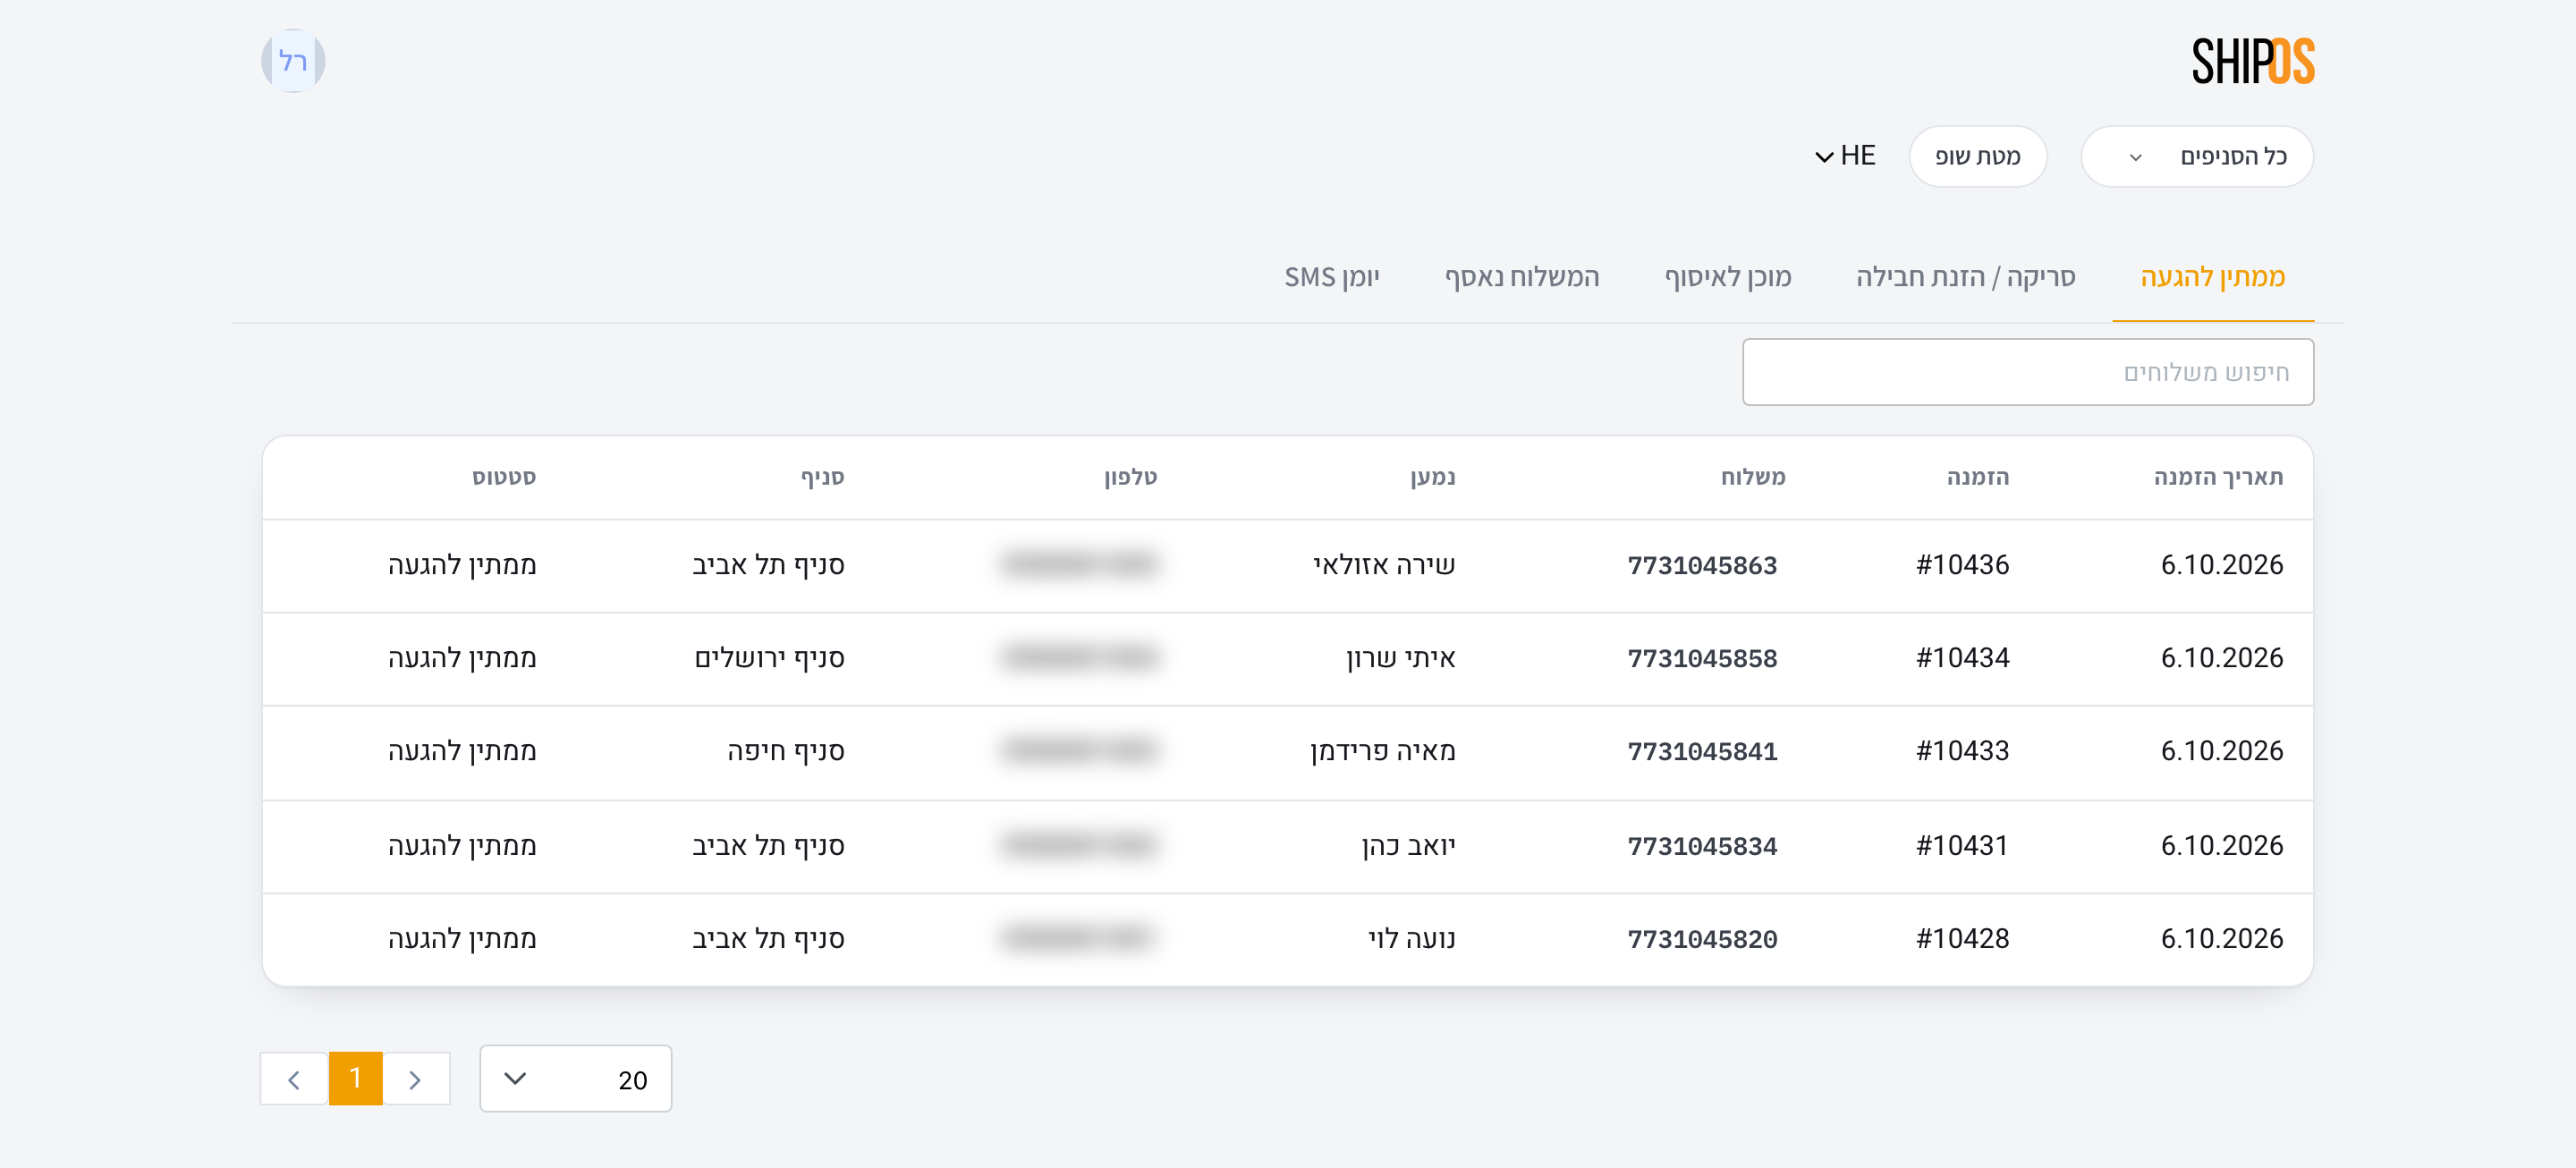
Task: Click shipment number 7731045834
Action: click(1702, 847)
